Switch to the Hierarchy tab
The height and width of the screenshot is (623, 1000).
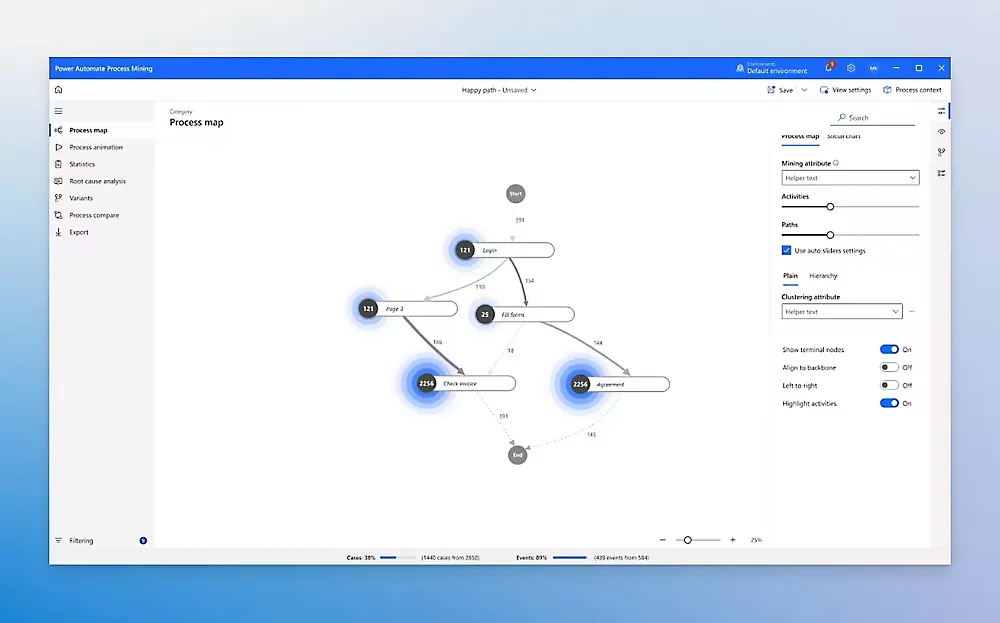823,276
